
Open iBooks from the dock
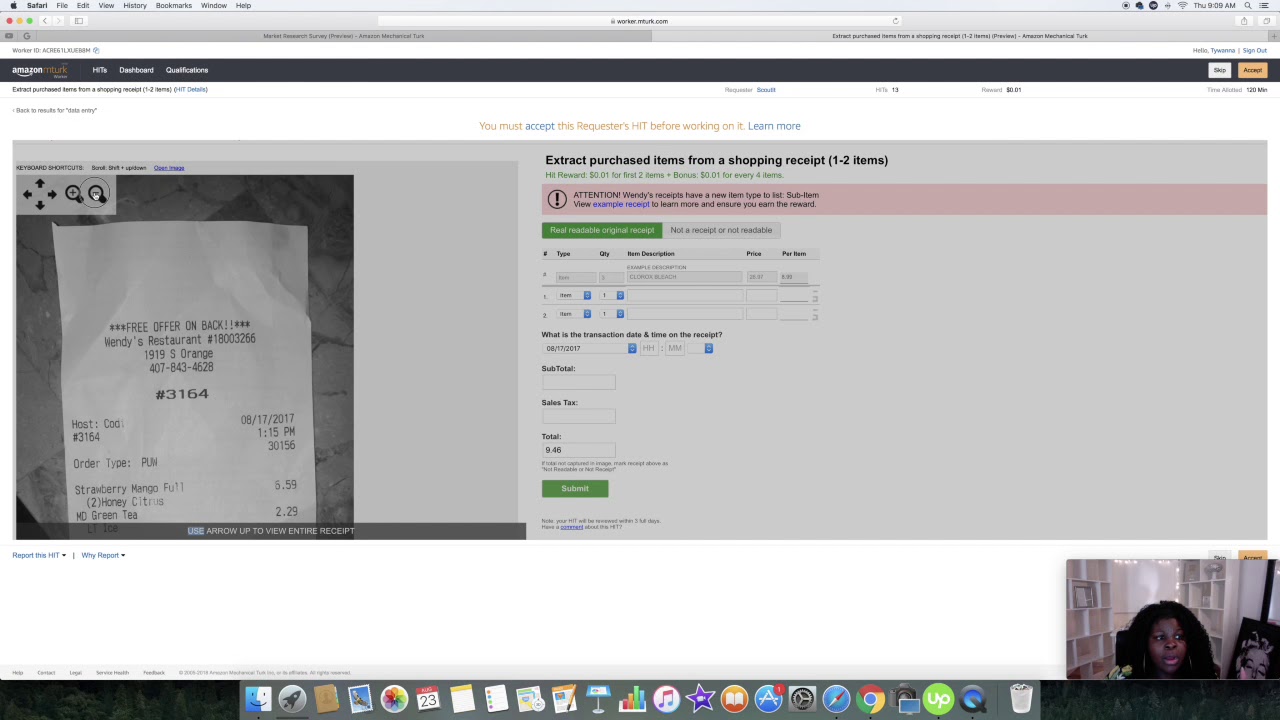click(x=734, y=699)
